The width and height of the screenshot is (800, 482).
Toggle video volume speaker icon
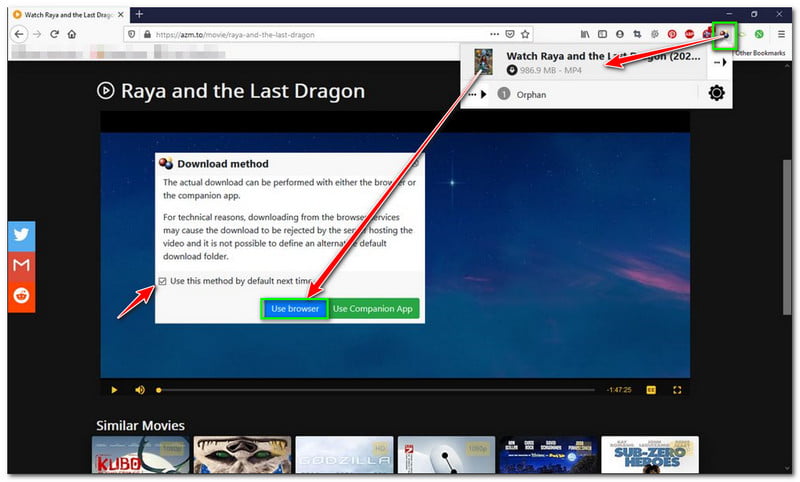140,390
